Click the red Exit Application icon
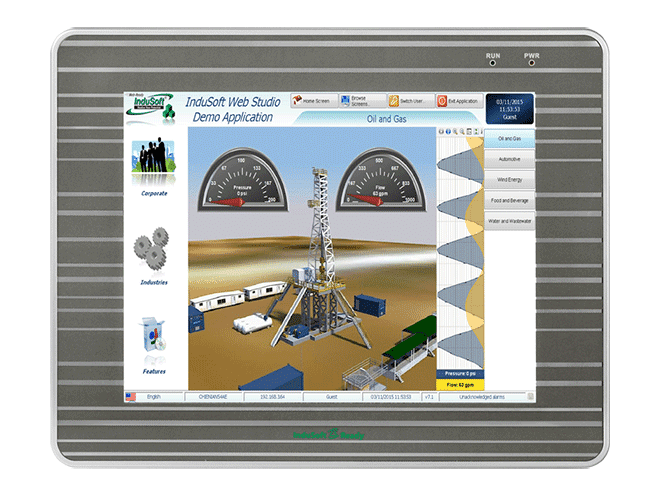 pos(442,101)
